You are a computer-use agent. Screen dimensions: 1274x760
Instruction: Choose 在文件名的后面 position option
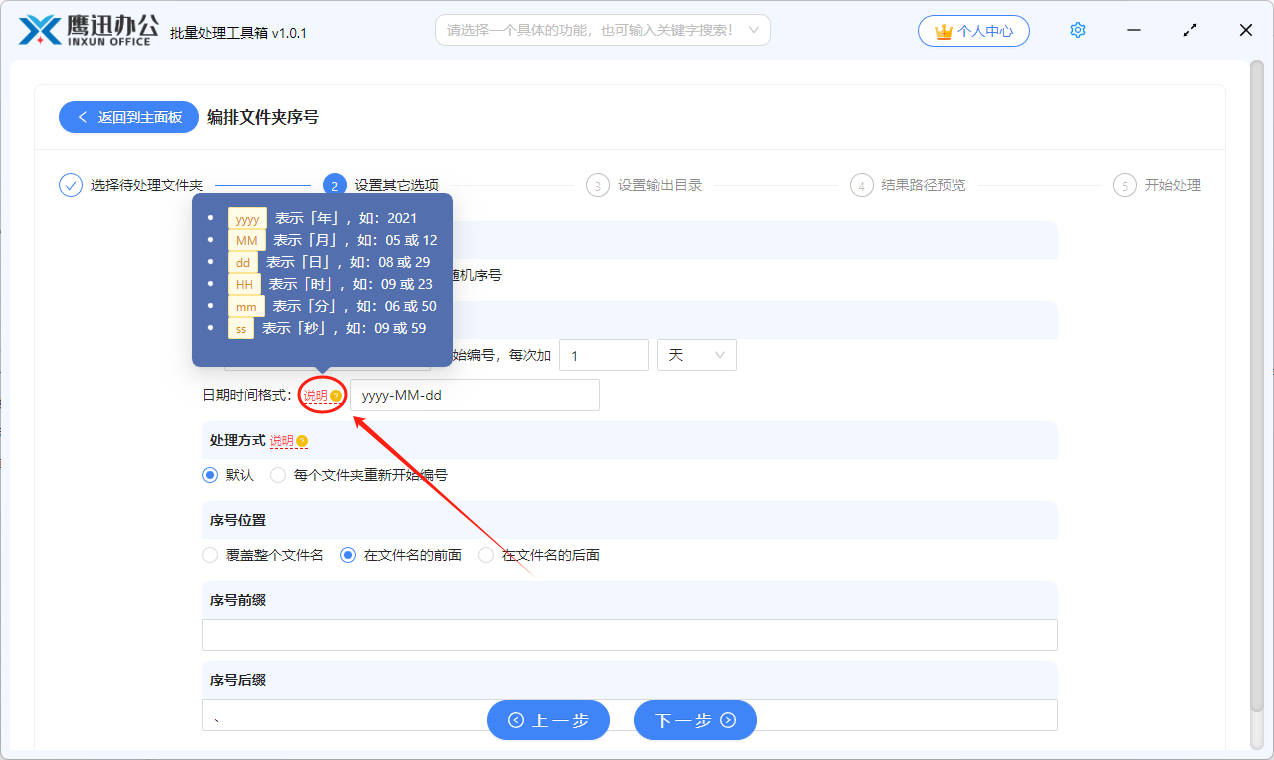tap(486, 555)
